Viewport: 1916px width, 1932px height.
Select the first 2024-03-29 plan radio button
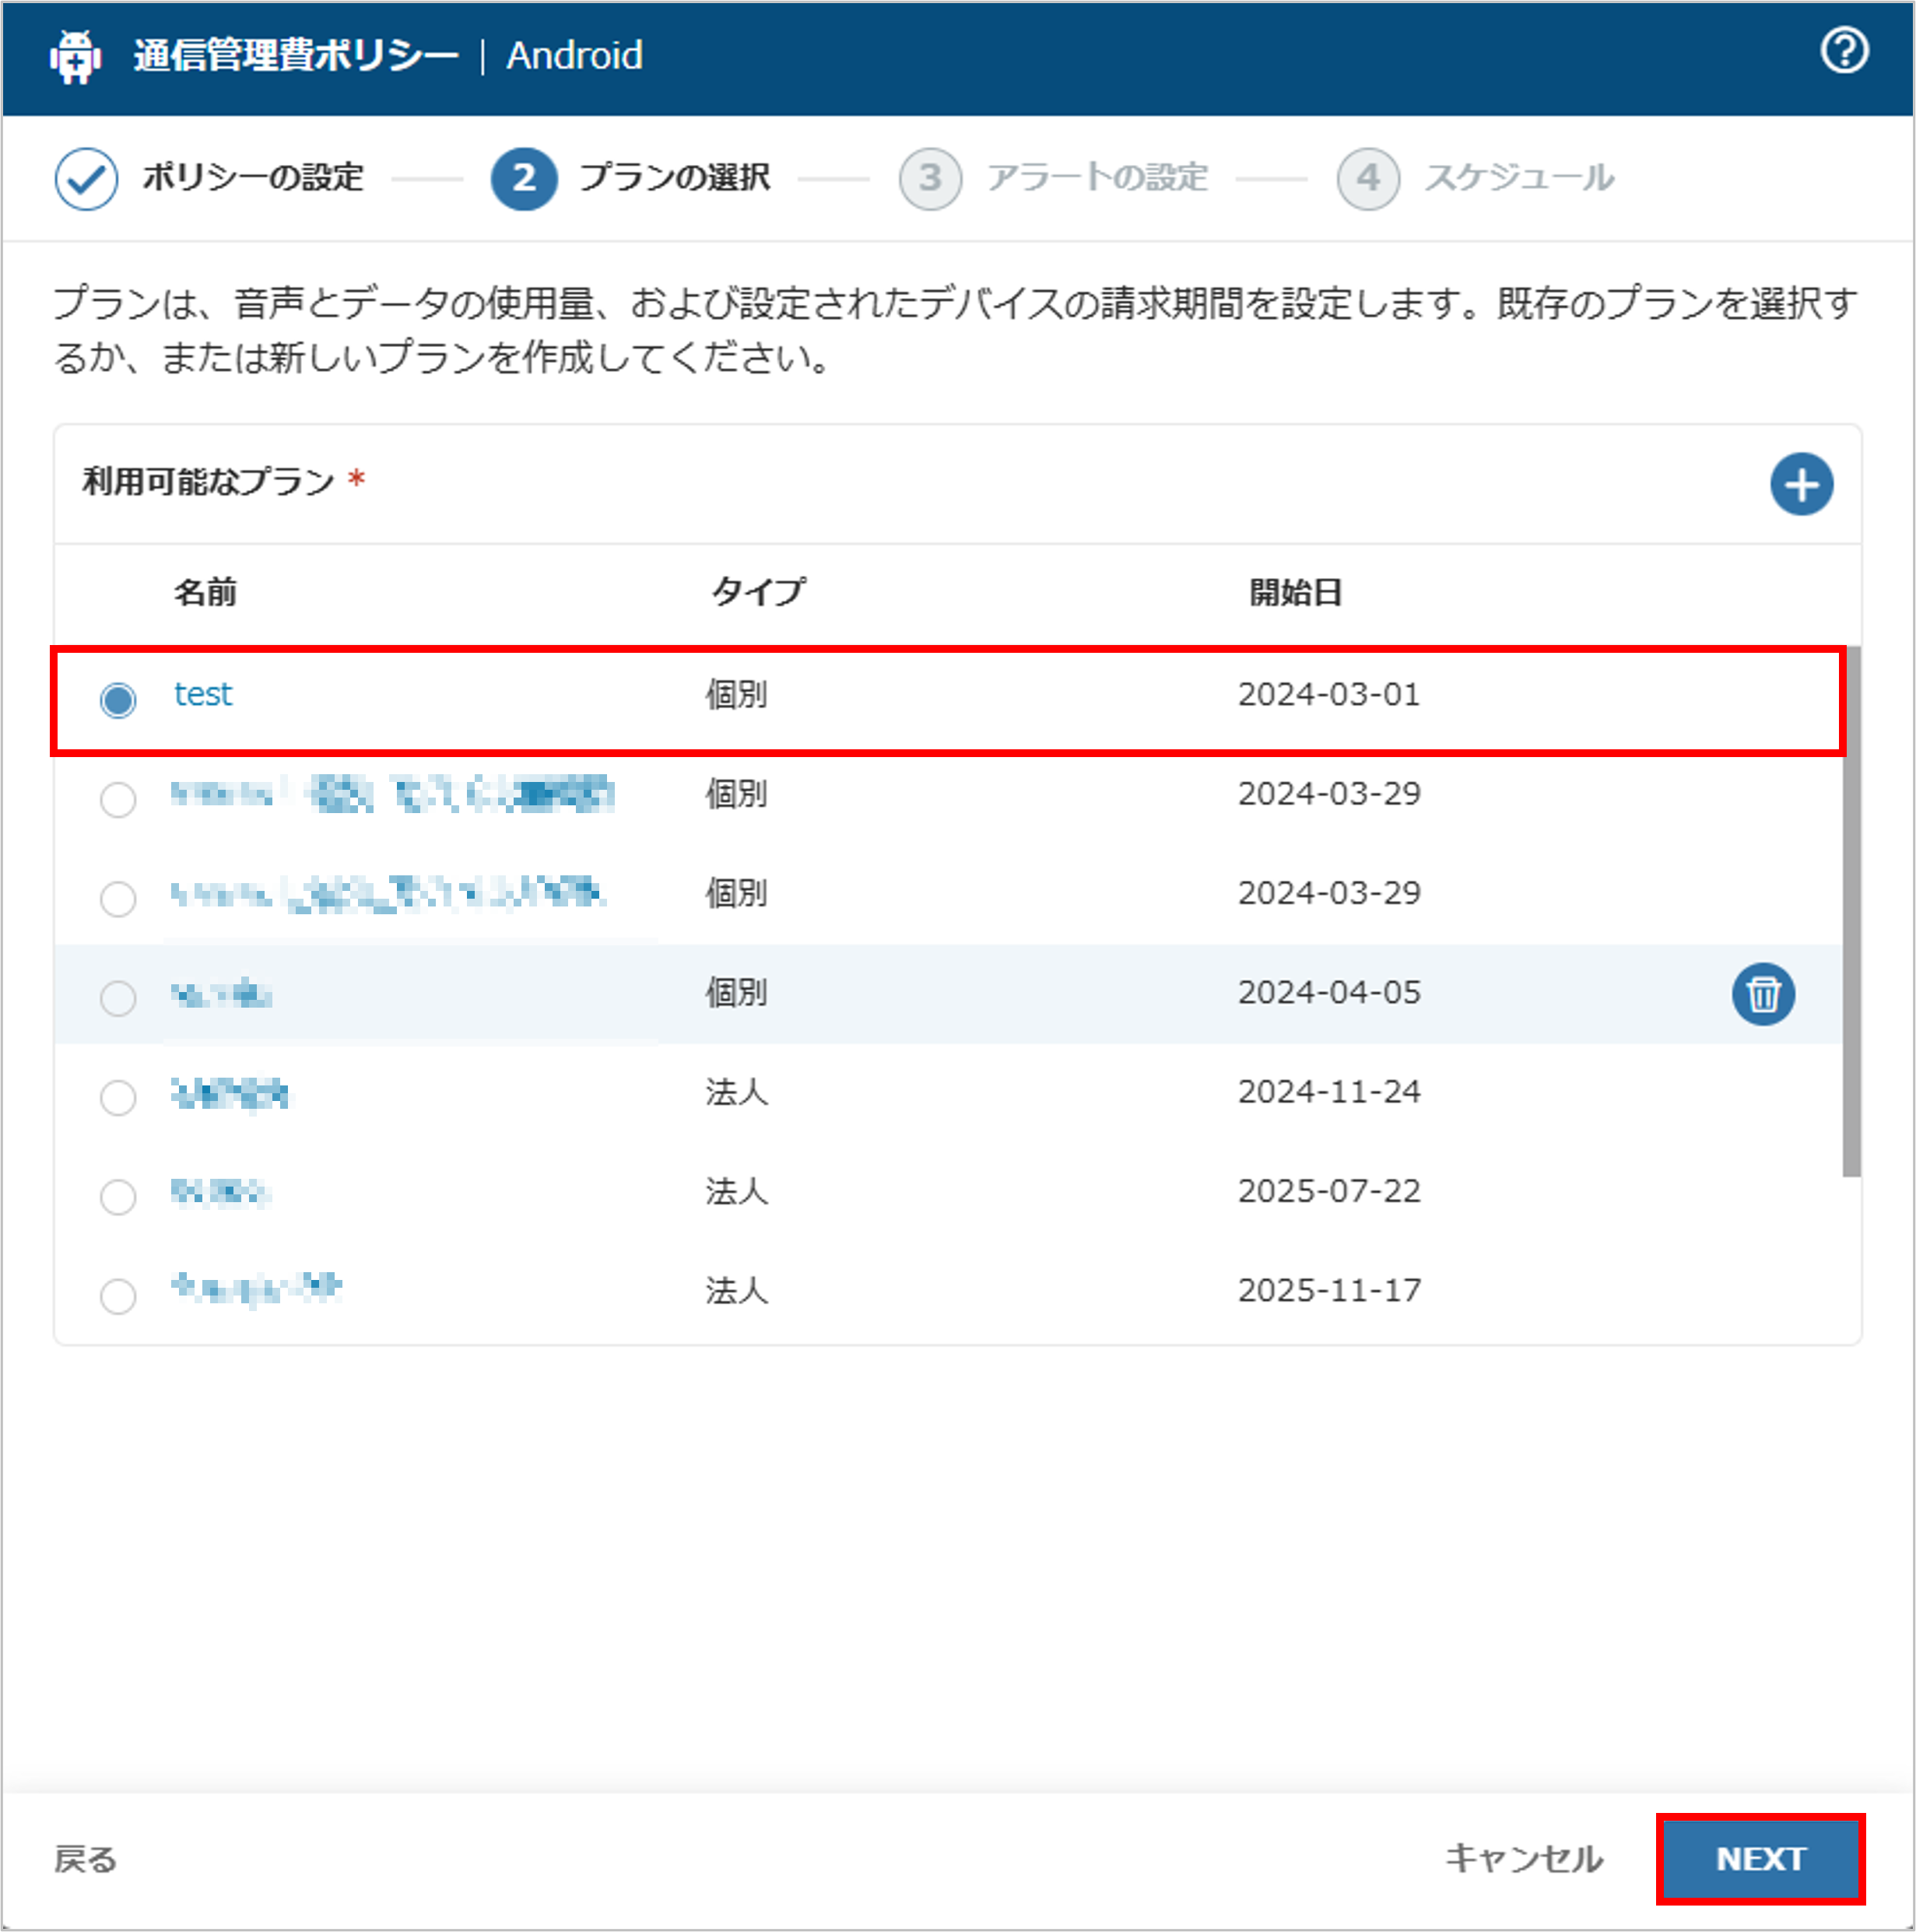point(118,799)
